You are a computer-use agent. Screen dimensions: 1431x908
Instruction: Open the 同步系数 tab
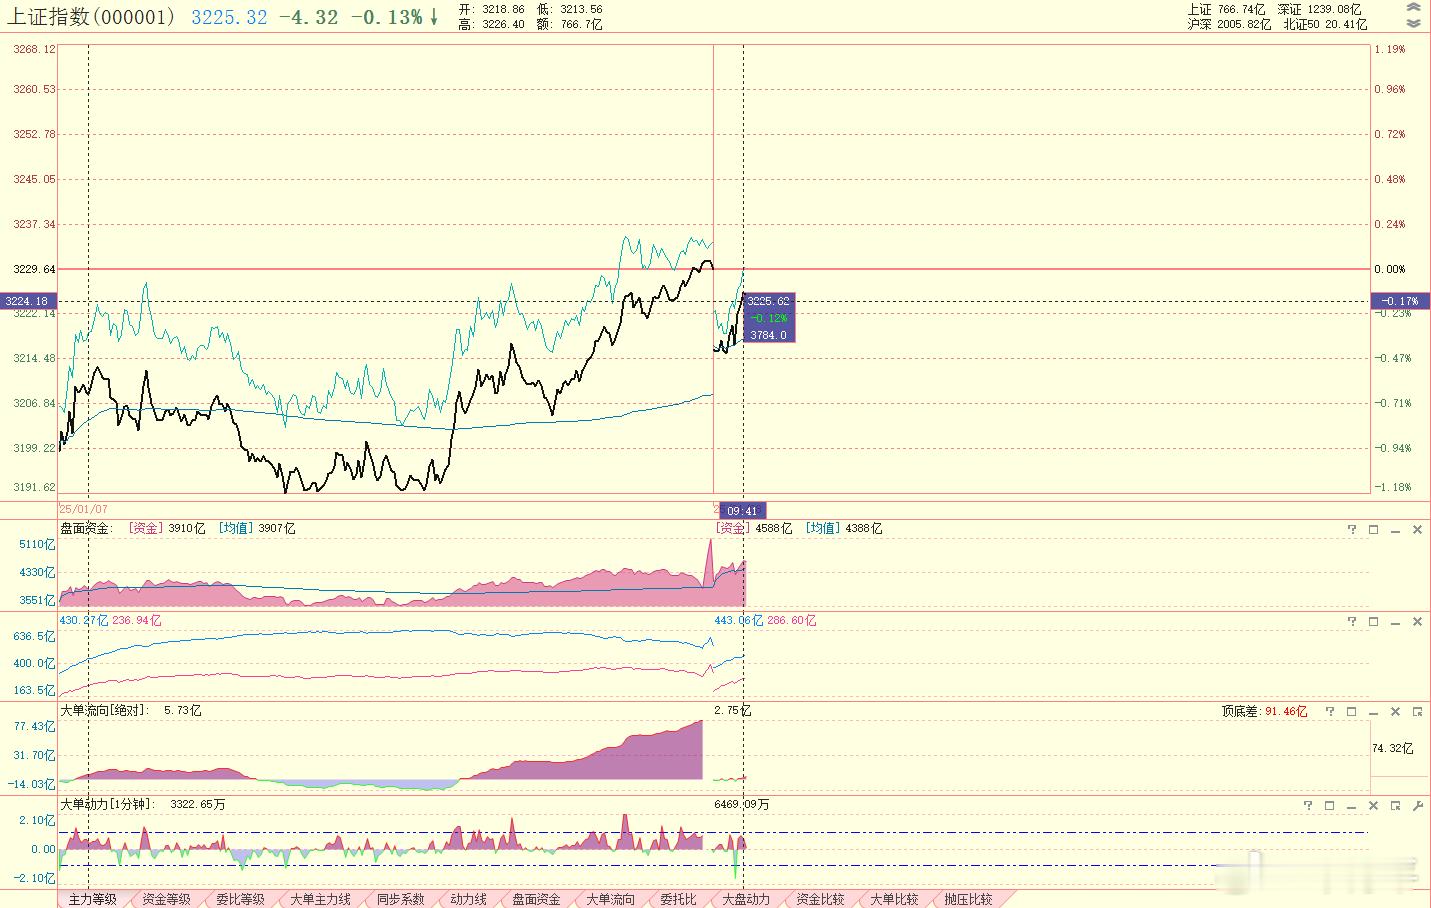[400, 899]
